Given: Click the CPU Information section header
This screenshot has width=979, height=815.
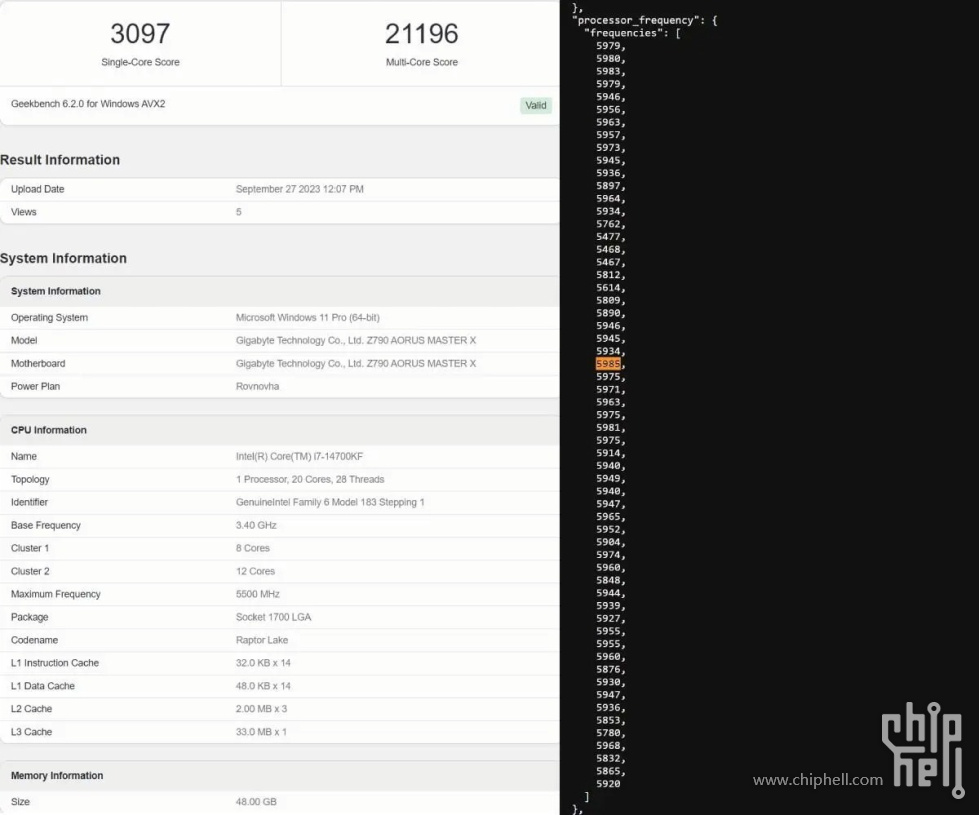Looking at the screenshot, I should pos(49,430).
